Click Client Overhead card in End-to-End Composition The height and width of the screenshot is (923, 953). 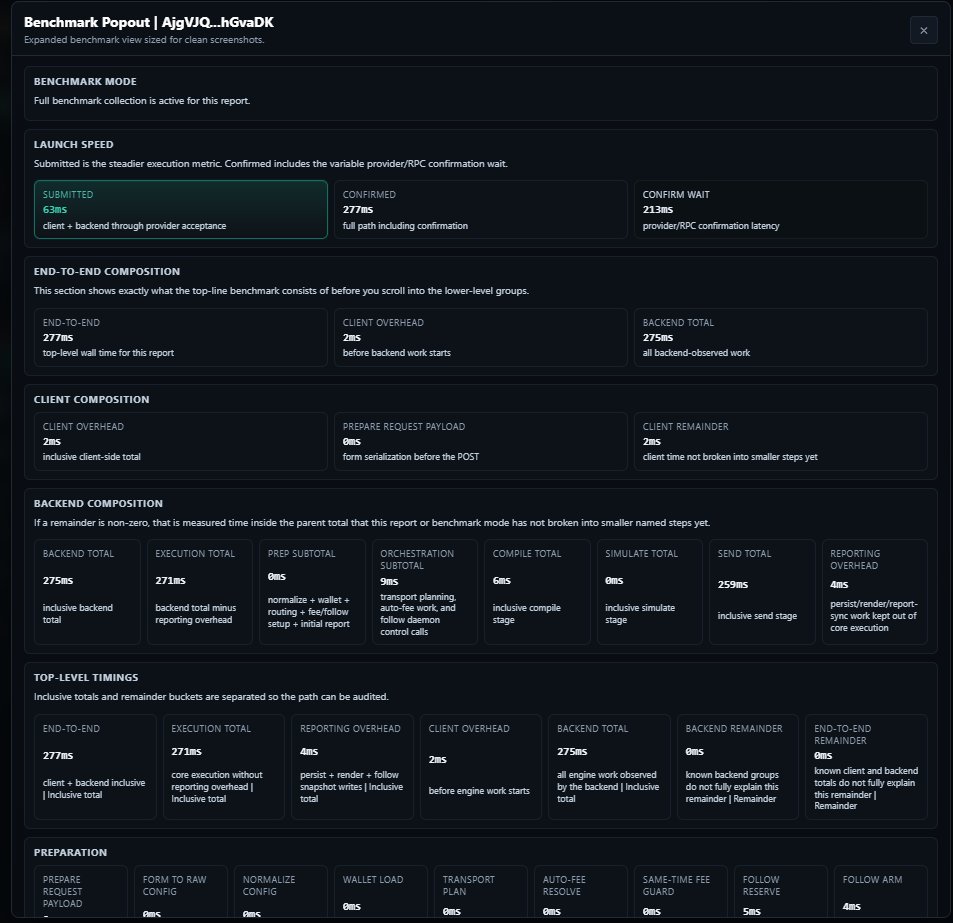(480, 337)
